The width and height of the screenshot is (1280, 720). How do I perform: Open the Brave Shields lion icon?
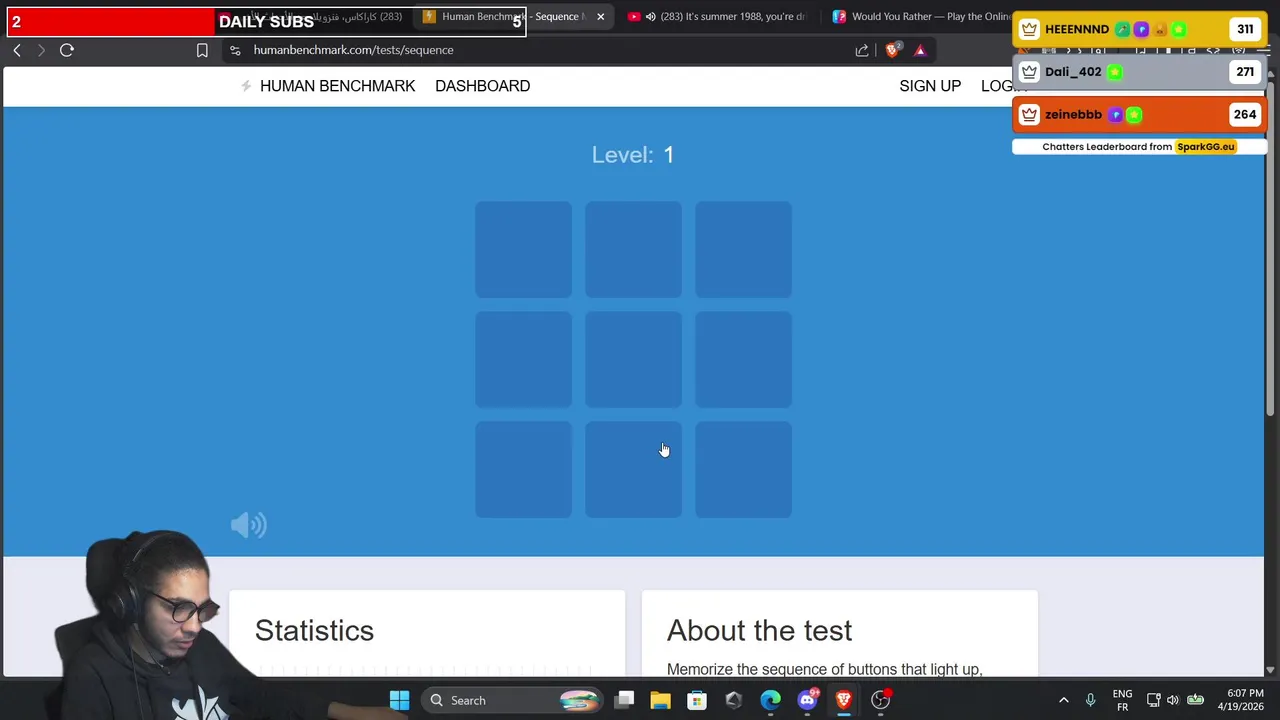[x=893, y=50]
